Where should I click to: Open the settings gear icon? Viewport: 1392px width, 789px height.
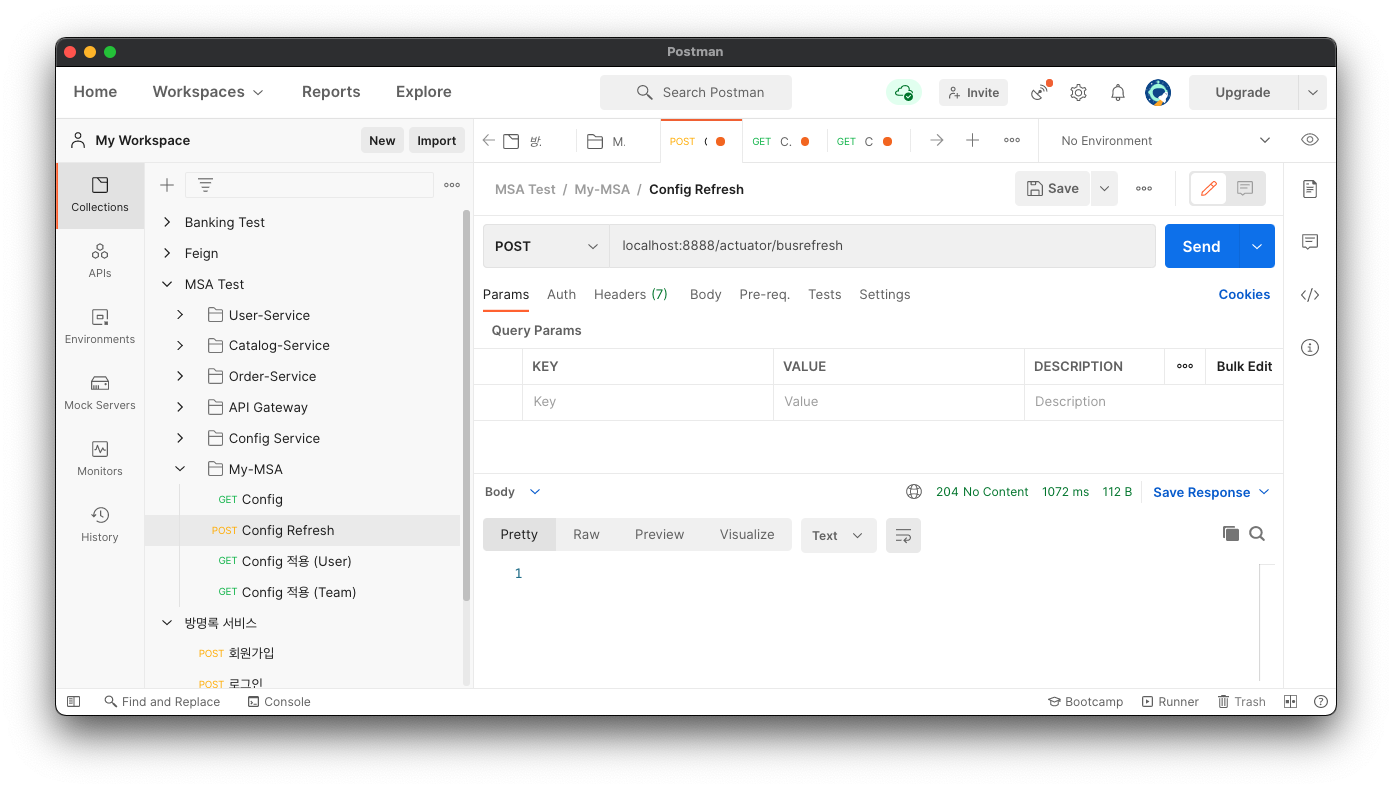pyautogui.click(x=1078, y=92)
